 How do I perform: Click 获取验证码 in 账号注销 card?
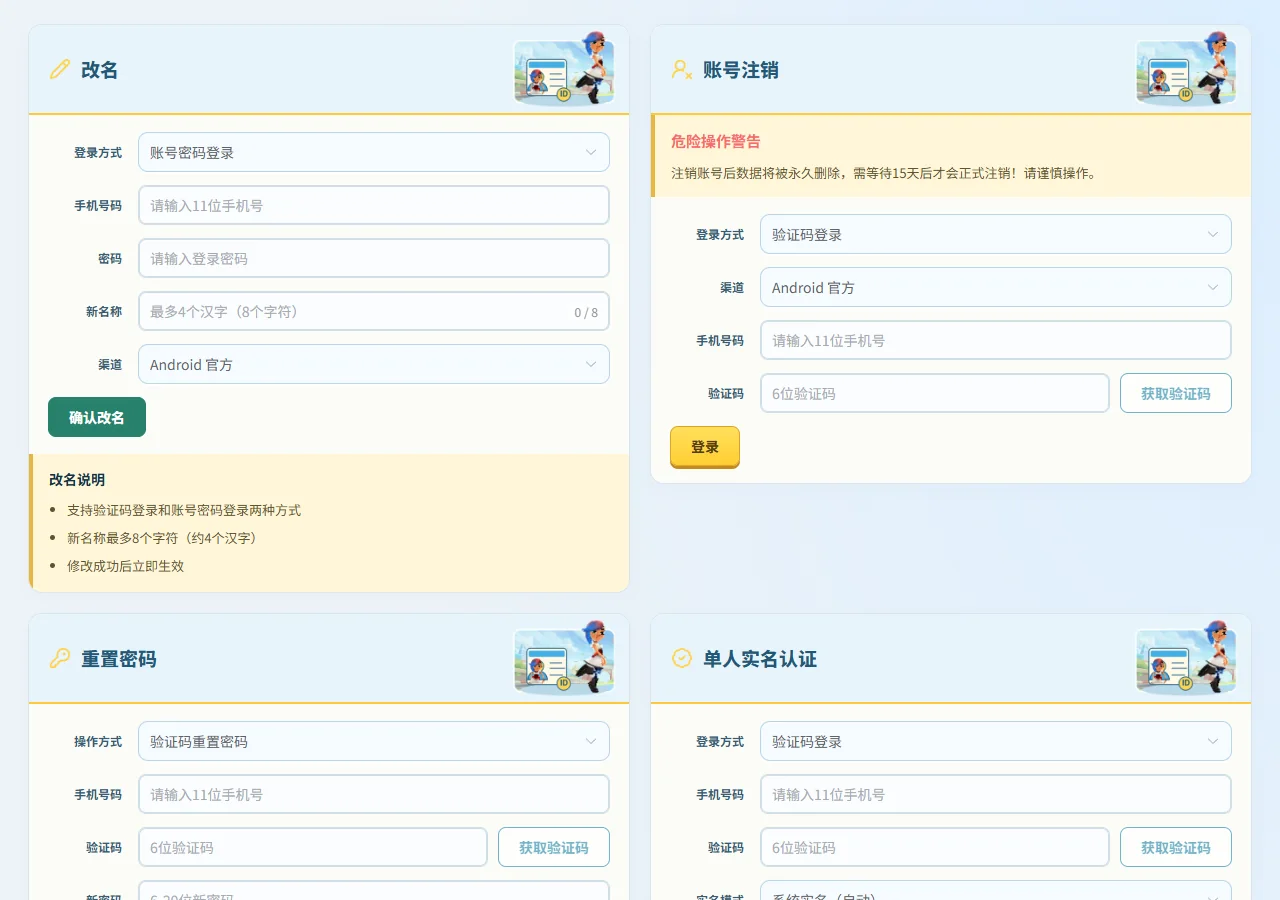click(1176, 393)
